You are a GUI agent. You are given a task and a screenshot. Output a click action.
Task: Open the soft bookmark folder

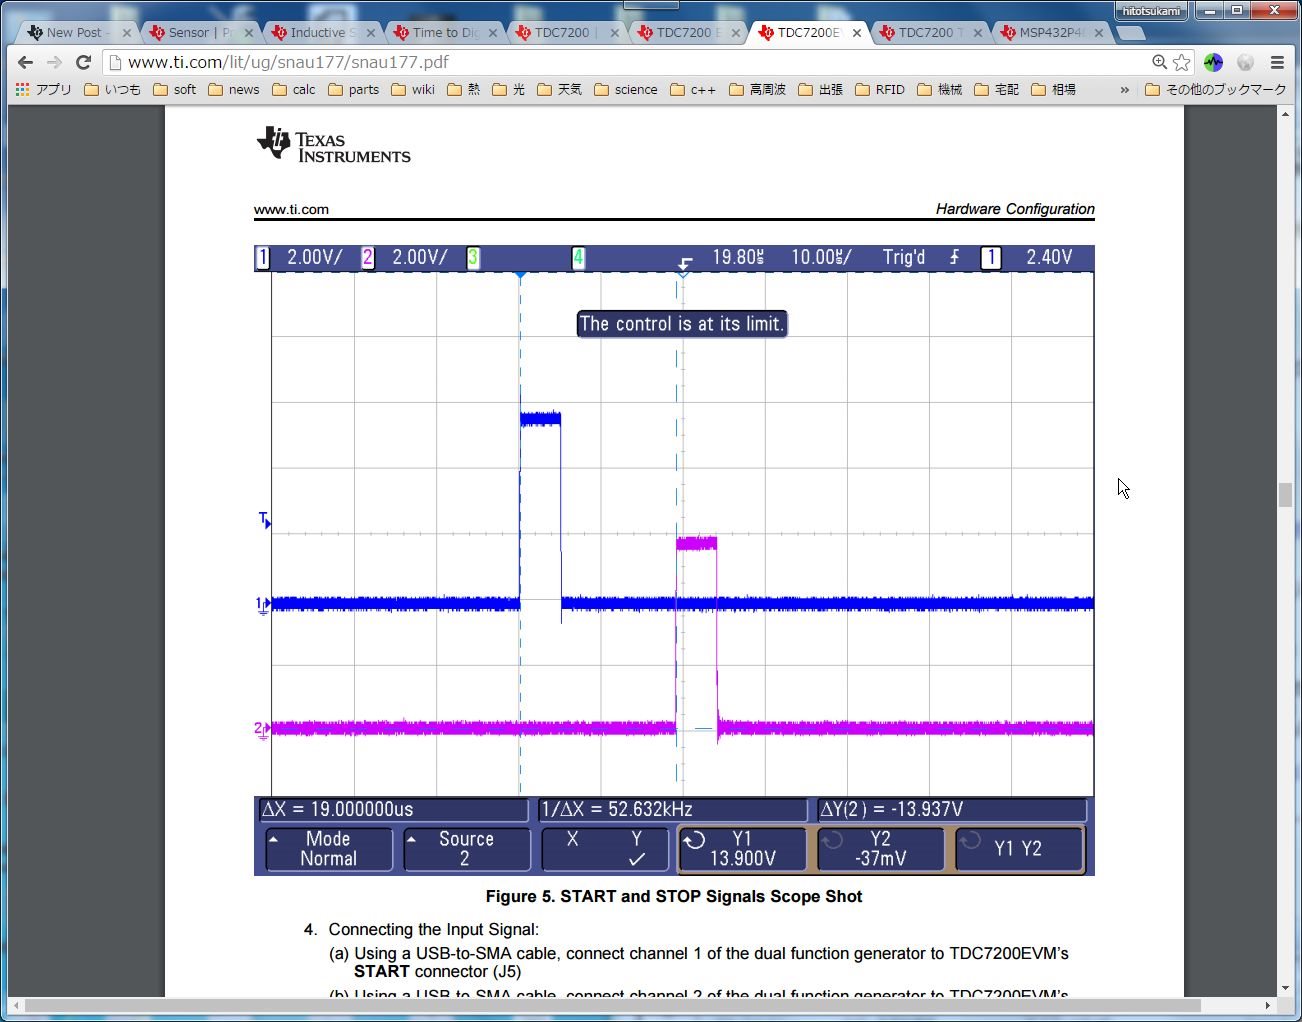coord(175,89)
